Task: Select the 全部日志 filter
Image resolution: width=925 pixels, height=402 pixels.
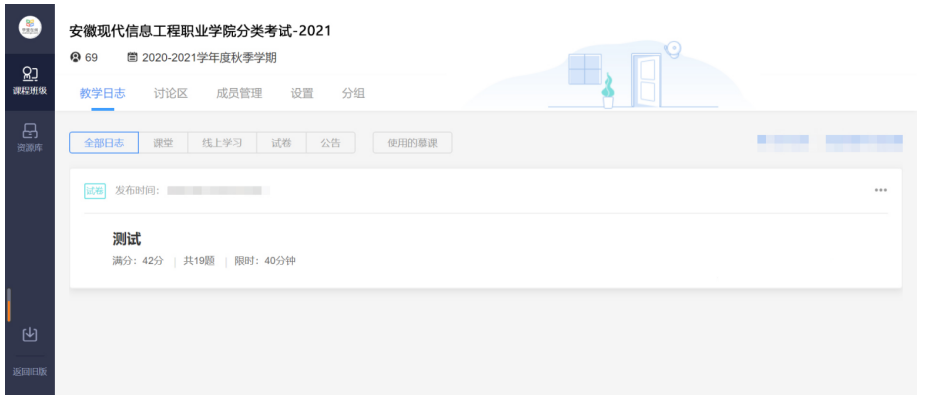Action: pyautogui.click(x=103, y=143)
